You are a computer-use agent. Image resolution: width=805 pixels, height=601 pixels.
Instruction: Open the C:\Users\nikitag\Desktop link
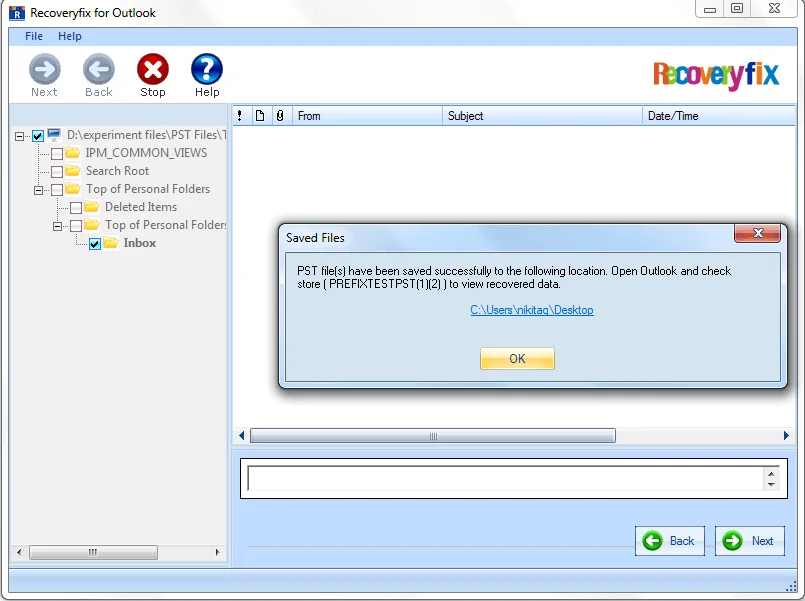(x=532, y=310)
